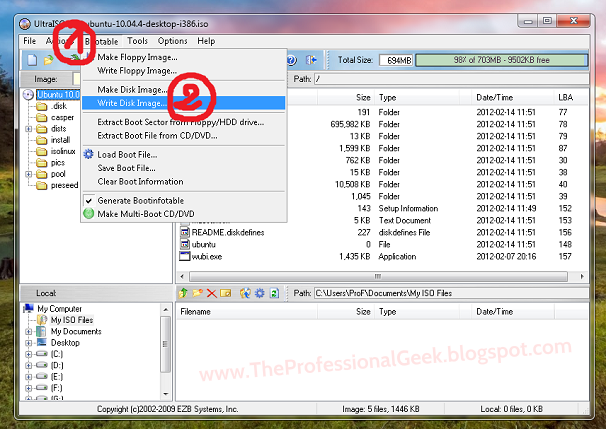Screen dimensions: 606x429
Task: Click the local Path input field
Action: tap(451, 293)
